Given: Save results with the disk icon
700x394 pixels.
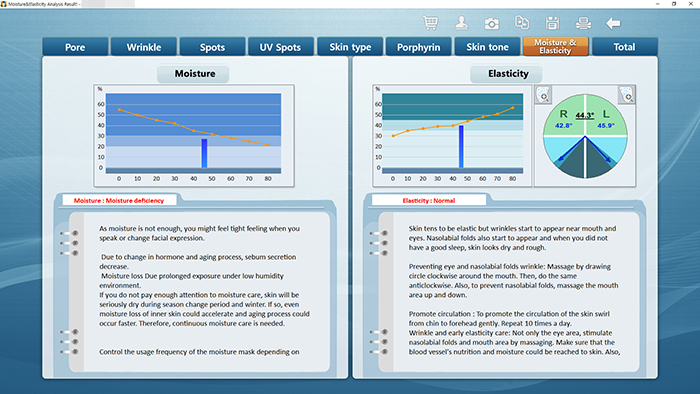Looking at the screenshot, I should [552, 23].
